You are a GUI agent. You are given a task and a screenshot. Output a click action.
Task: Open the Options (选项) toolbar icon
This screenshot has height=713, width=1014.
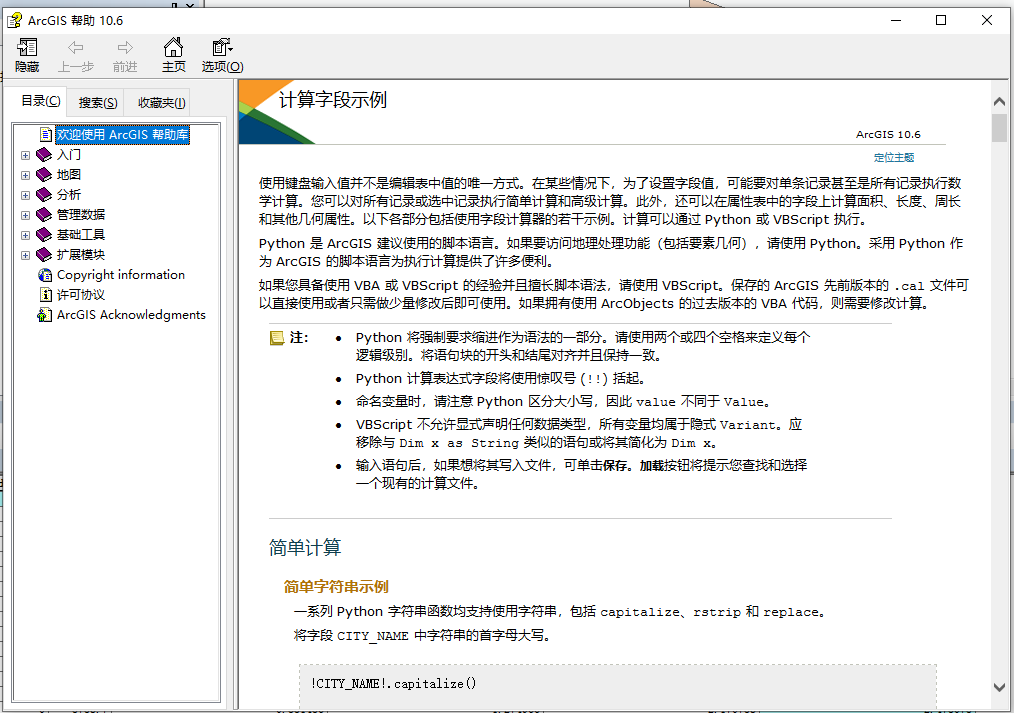tap(222, 47)
